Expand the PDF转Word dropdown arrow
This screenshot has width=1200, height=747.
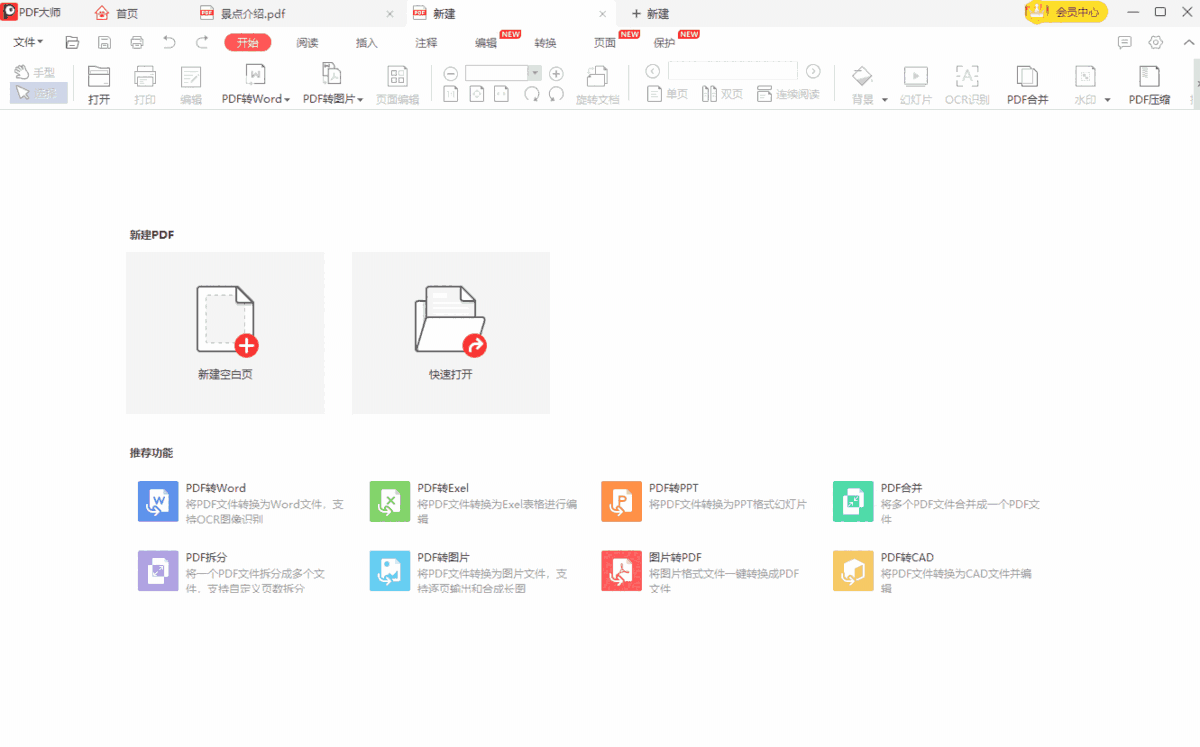pos(287,100)
